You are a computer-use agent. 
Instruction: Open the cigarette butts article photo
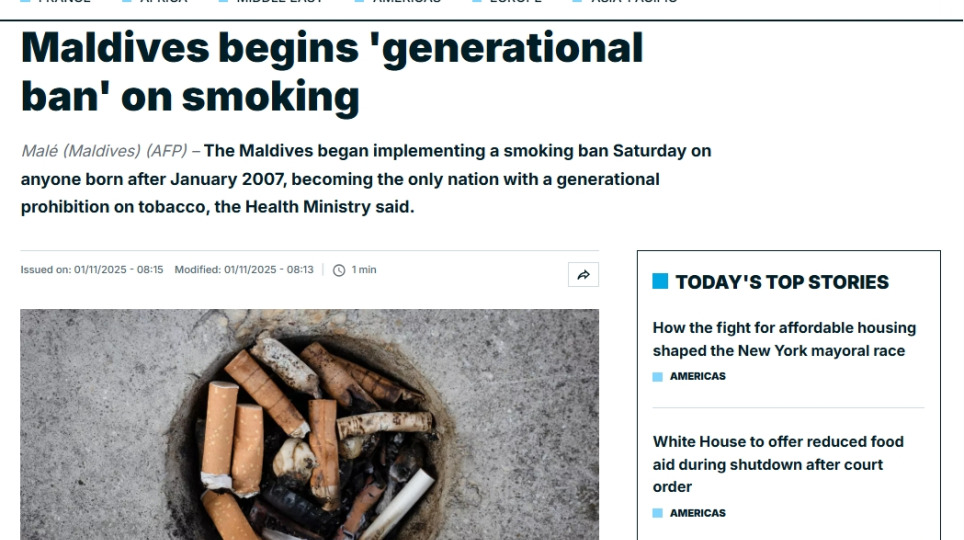pyautogui.click(x=309, y=424)
